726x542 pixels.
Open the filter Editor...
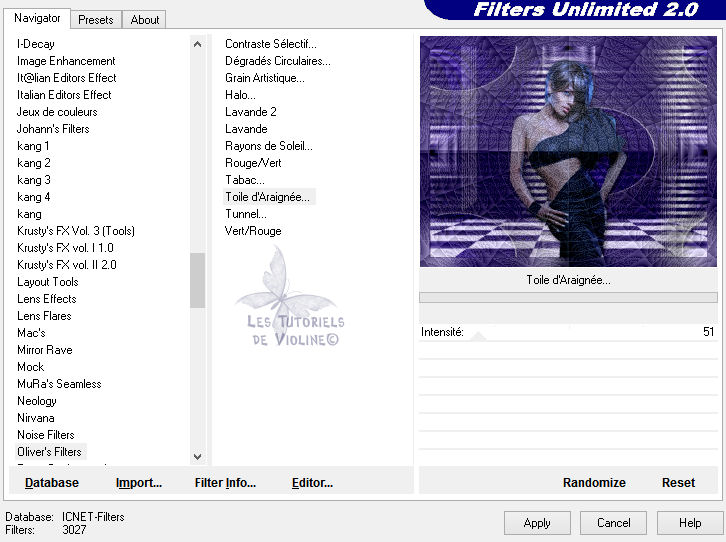click(x=312, y=482)
